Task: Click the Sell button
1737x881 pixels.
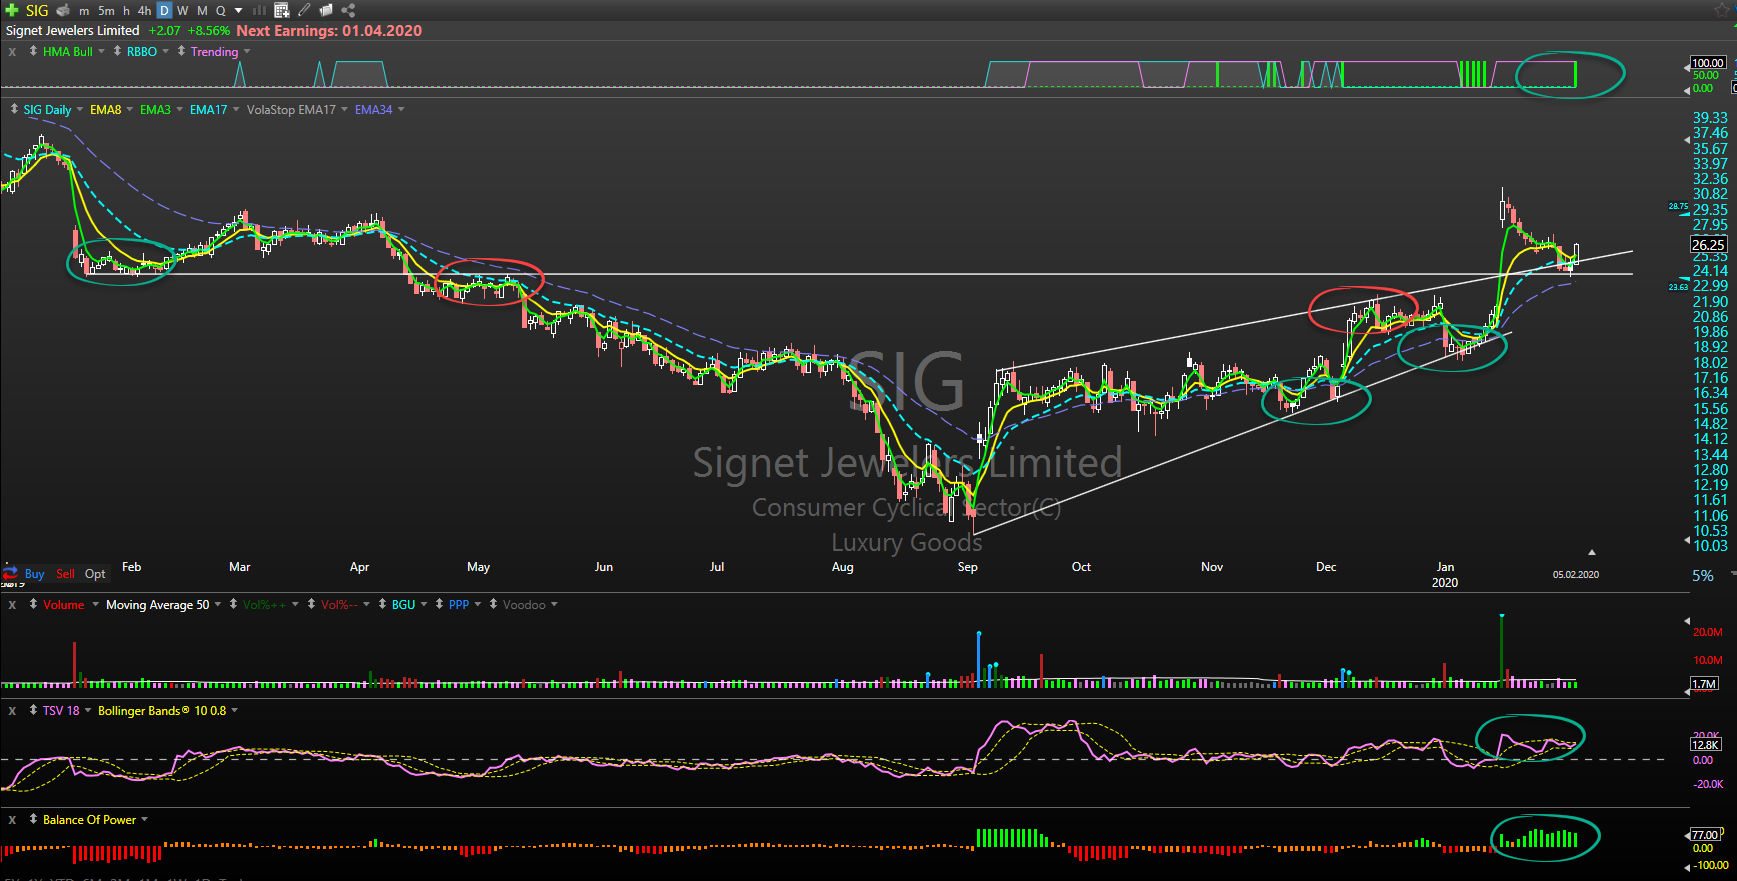Action: click(65, 574)
